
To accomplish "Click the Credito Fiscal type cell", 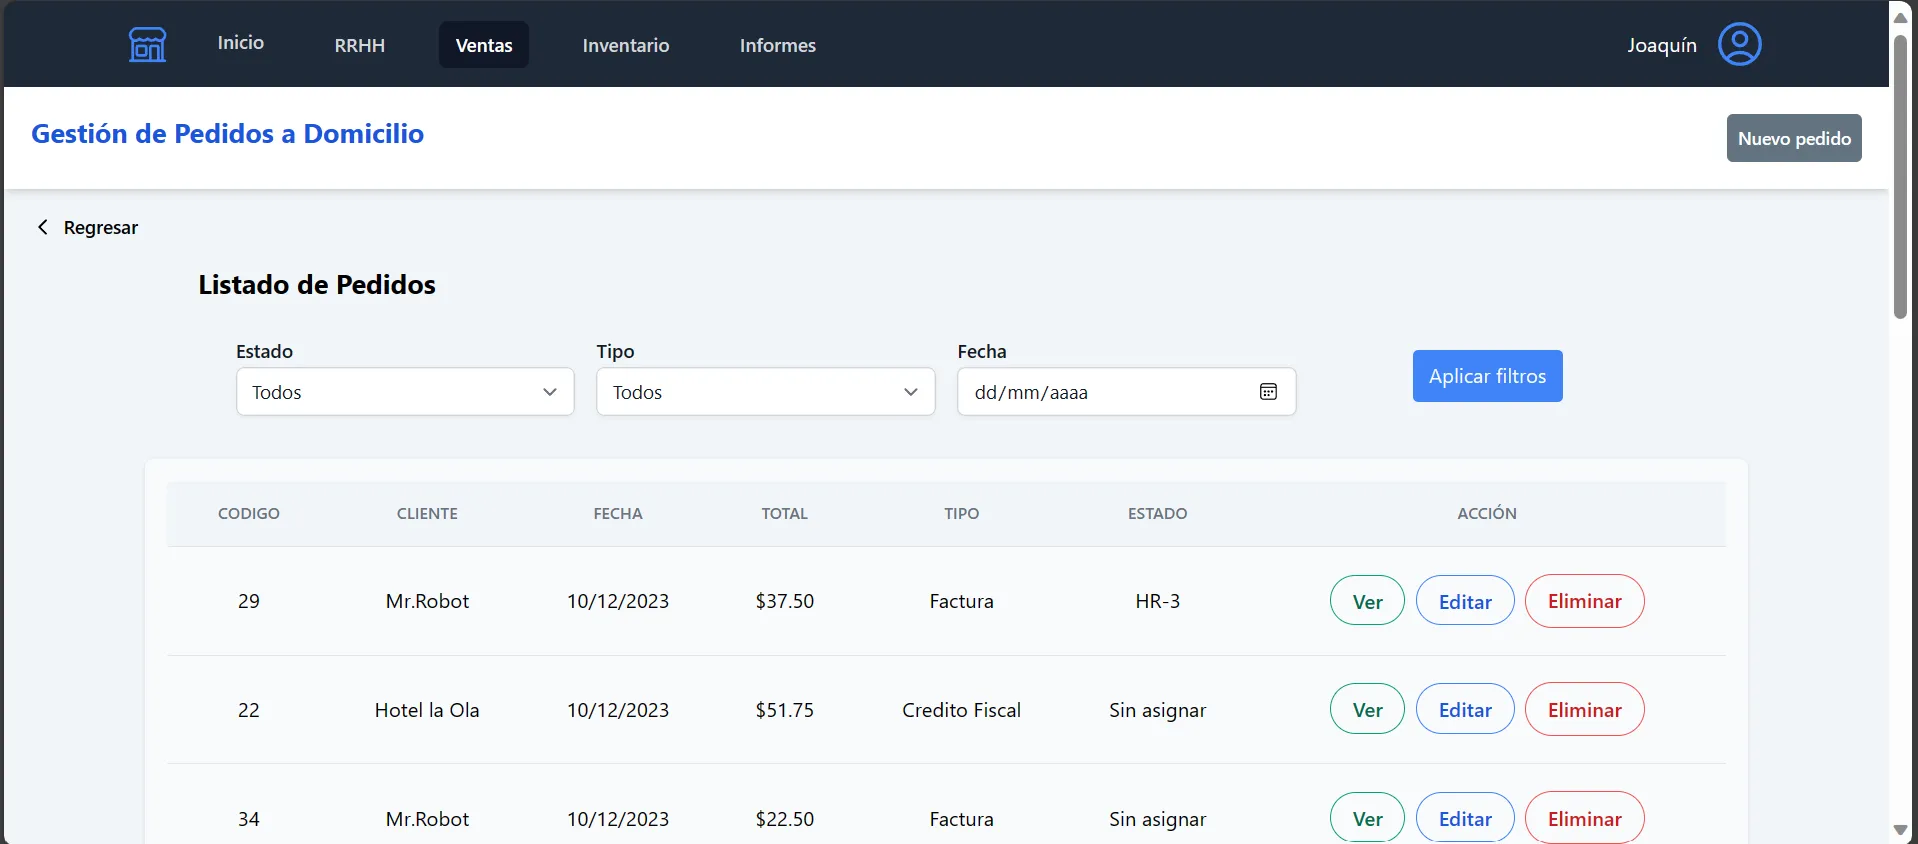I will coord(961,710).
